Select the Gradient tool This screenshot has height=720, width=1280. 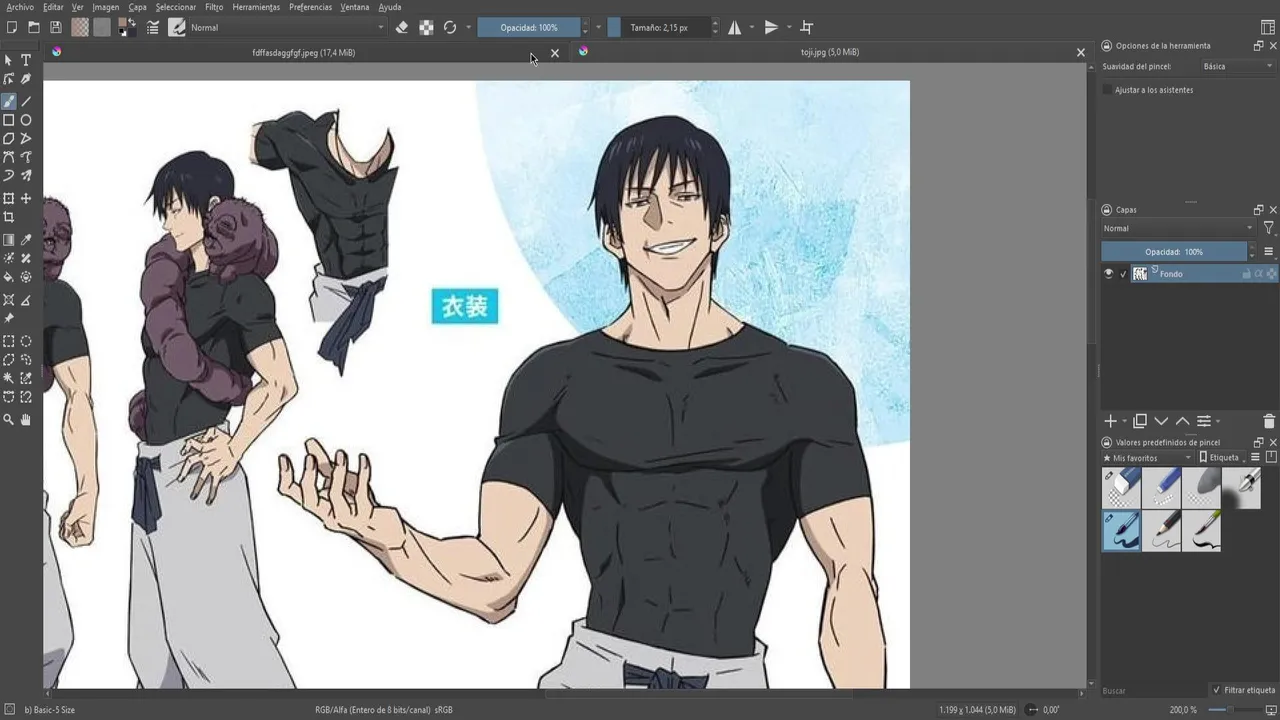(9, 240)
